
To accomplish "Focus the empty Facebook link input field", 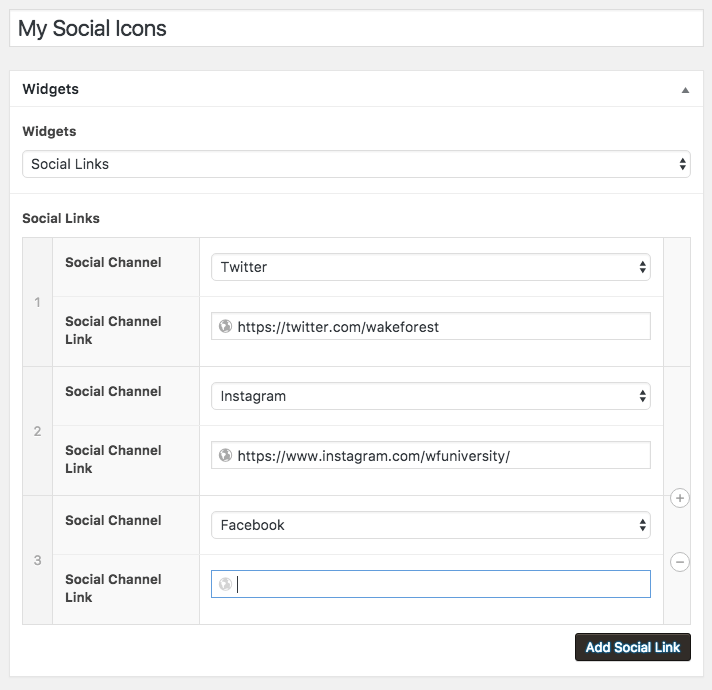I will pyautogui.click(x=440, y=584).
